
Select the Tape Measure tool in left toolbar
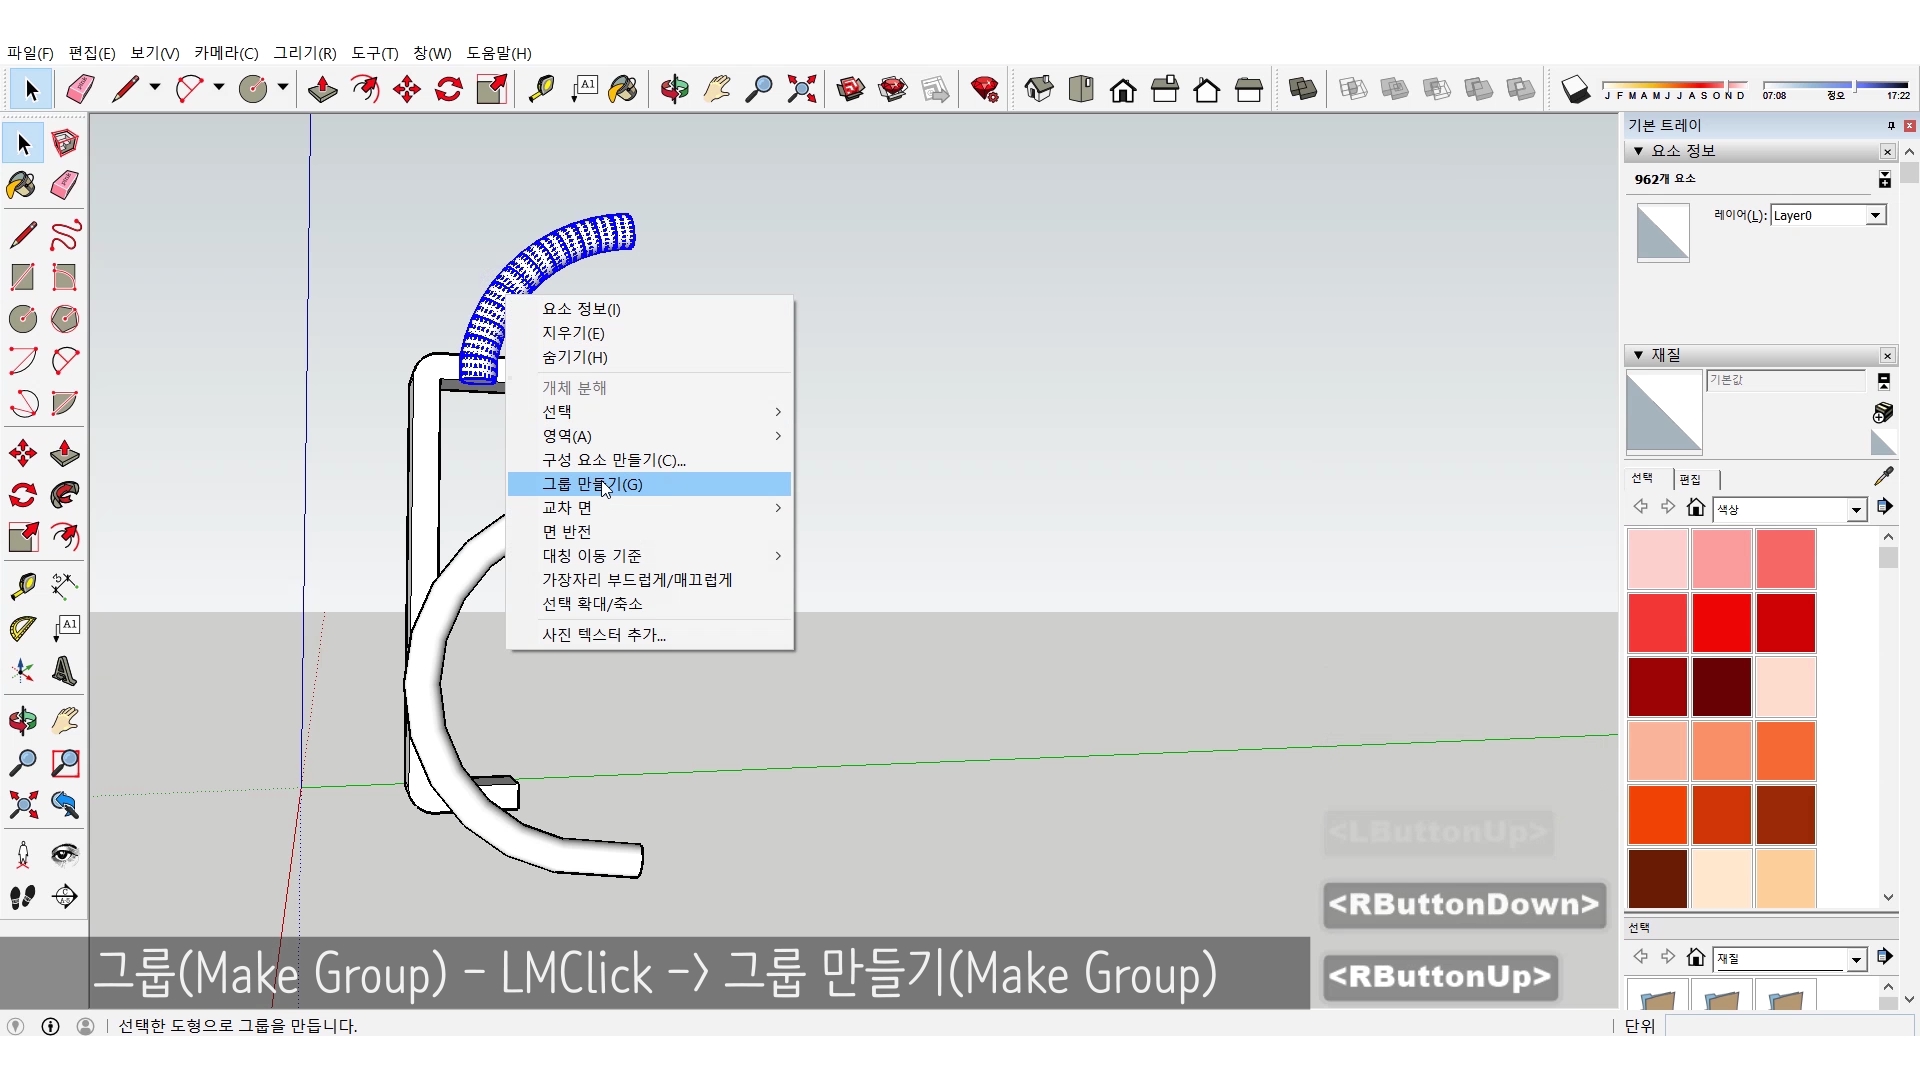[x=22, y=585]
